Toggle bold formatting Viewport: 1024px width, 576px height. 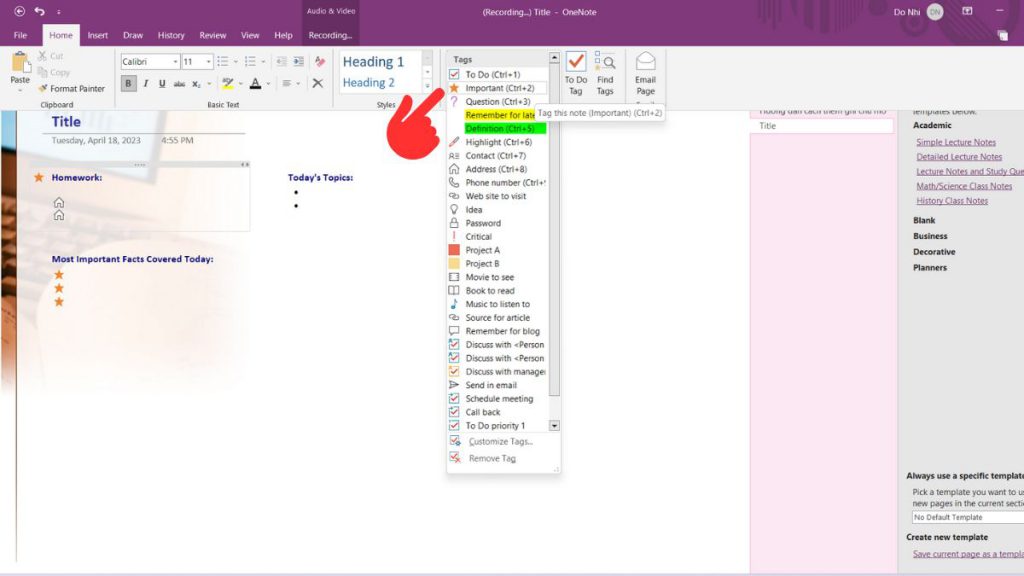click(128, 84)
